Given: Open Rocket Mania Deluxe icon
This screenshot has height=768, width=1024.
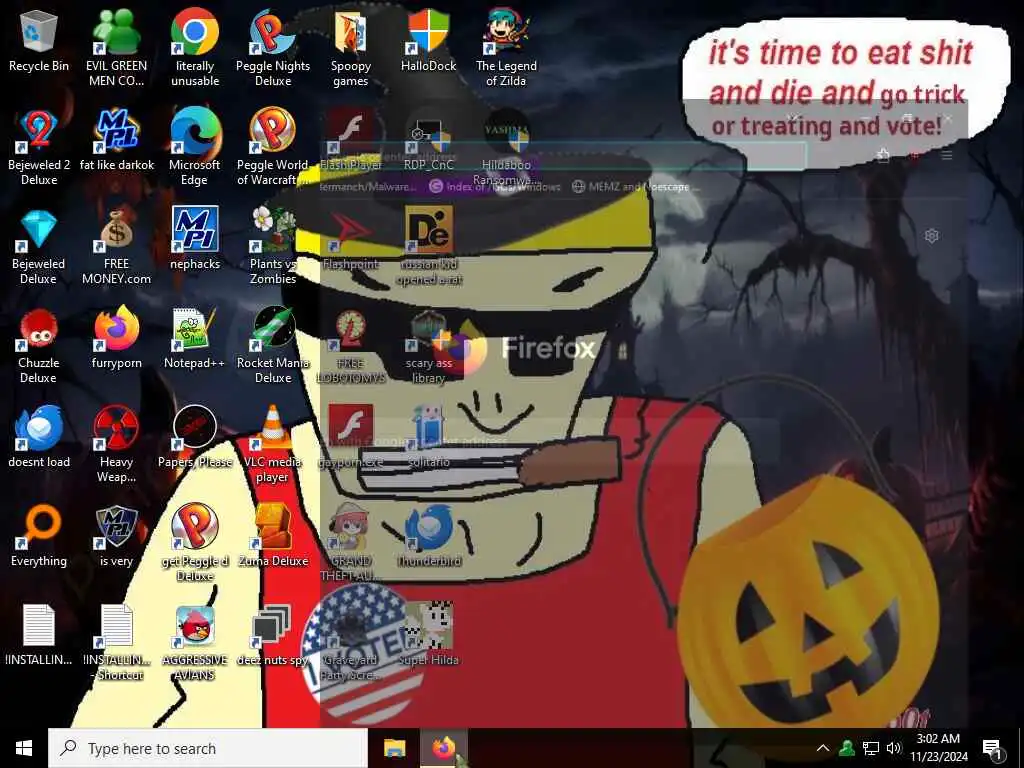Looking at the screenshot, I should tap(273, 345).
